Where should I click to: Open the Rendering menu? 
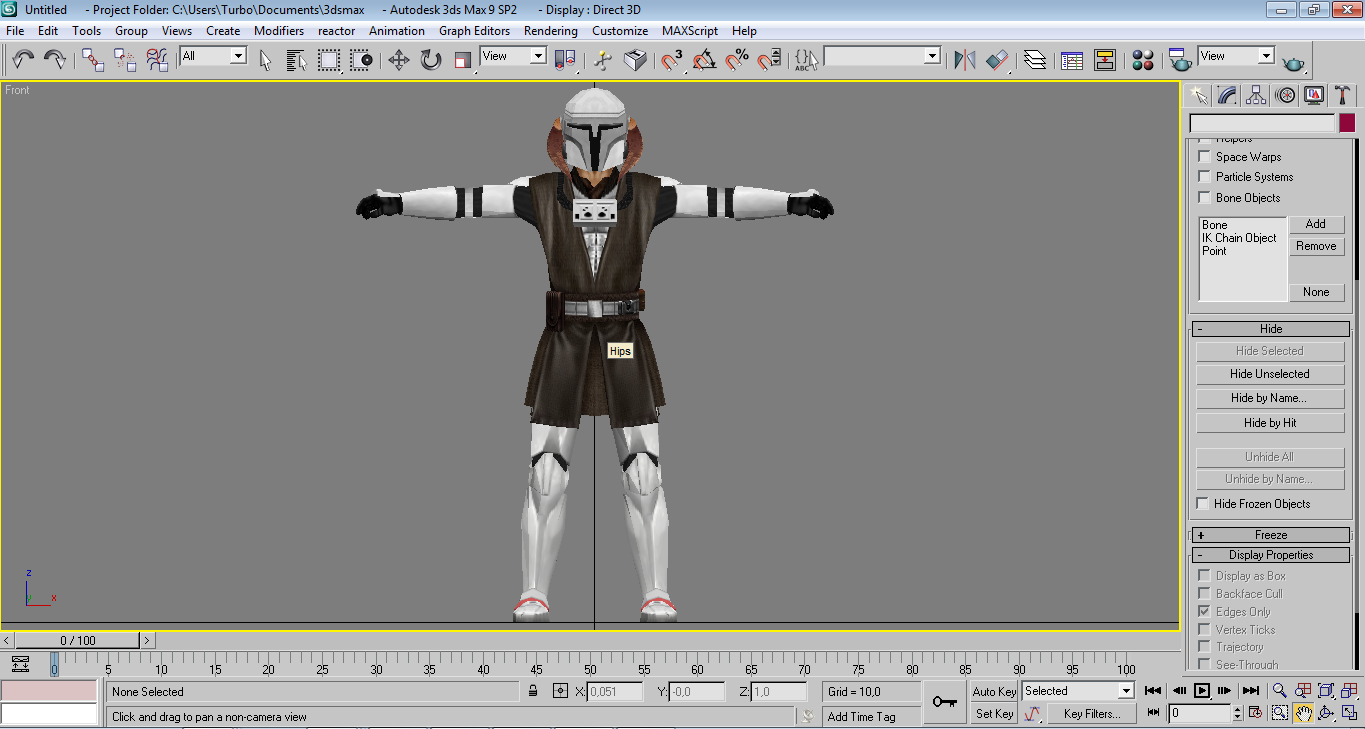point(551,31)
